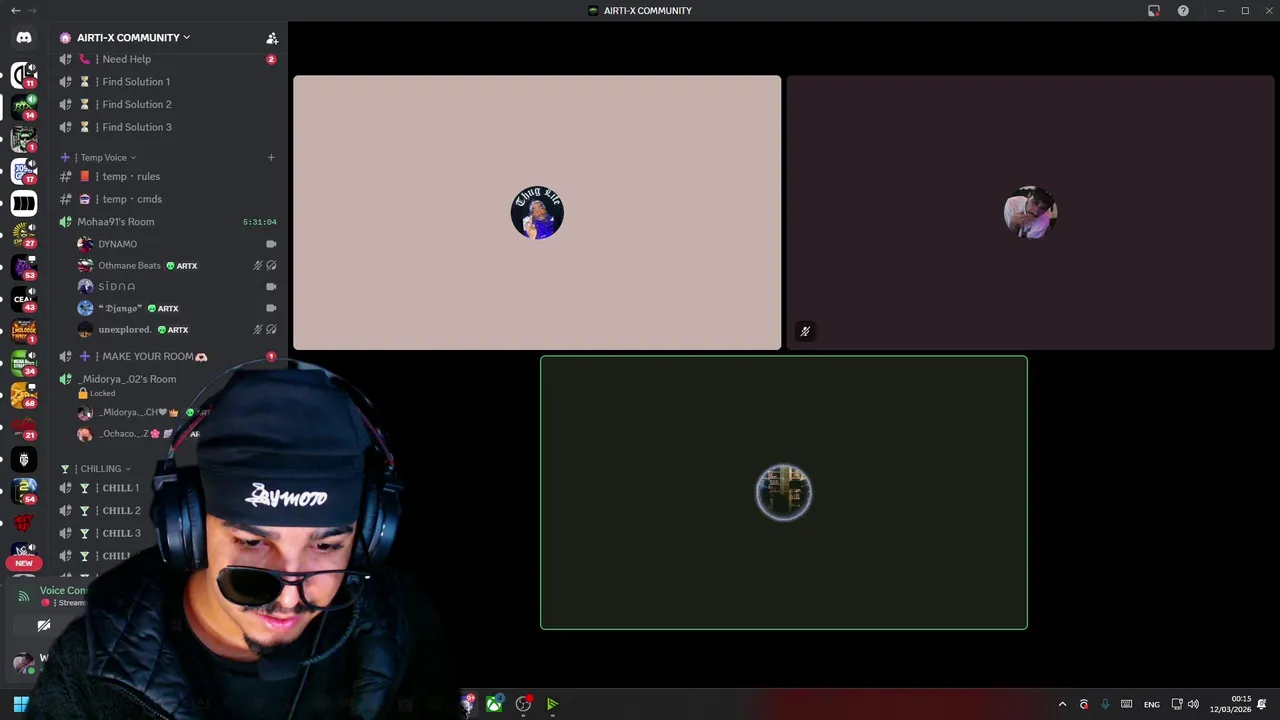Open the CEAL server with badge 43
1280x720 pixels.
click(x=24, y=299)
